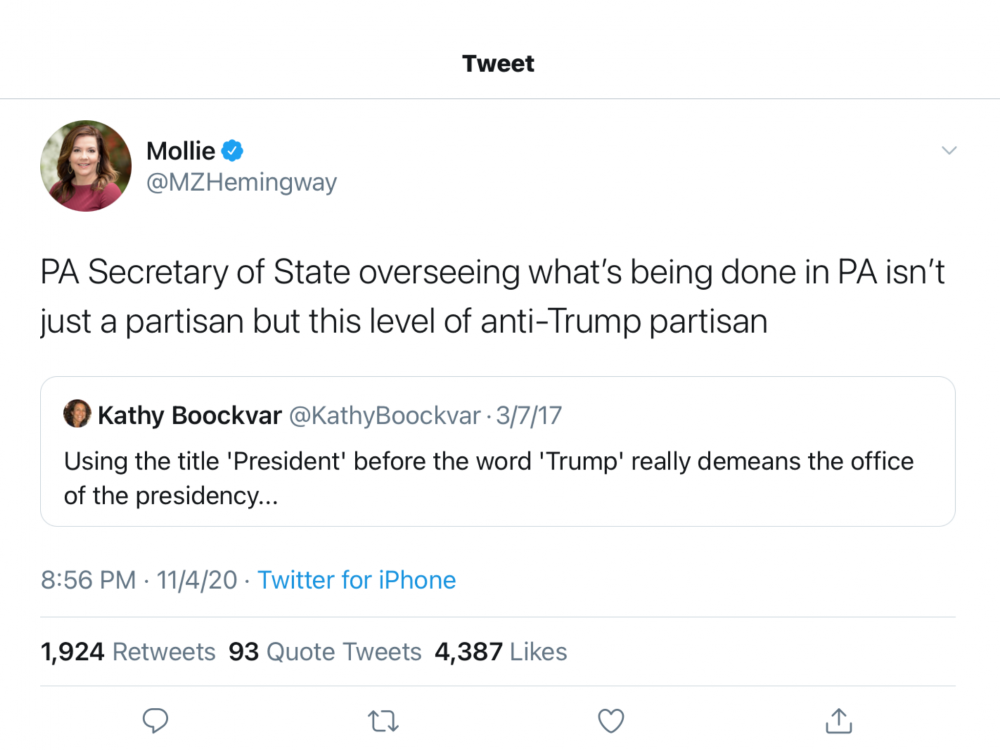This screenshot has height=750, width=1000.
Task: Click the Mollie display name
Action: coord(180,151)
